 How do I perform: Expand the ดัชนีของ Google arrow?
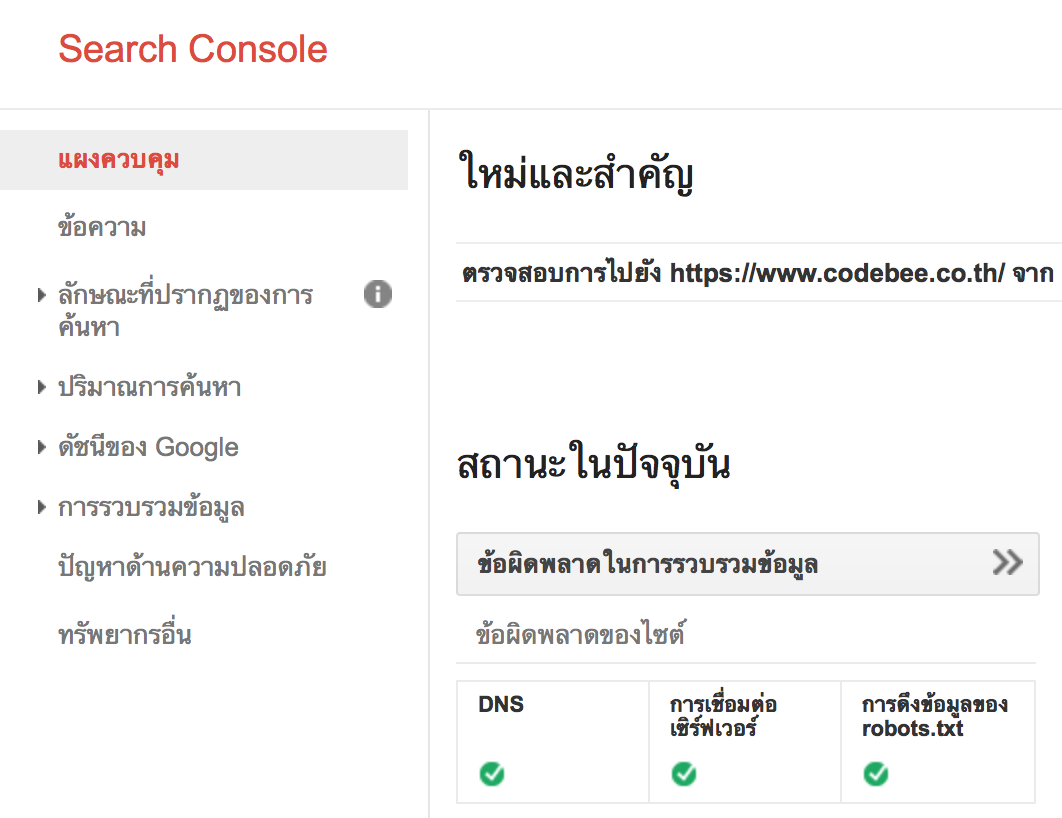pyautogui.click(x=42, y=447)
